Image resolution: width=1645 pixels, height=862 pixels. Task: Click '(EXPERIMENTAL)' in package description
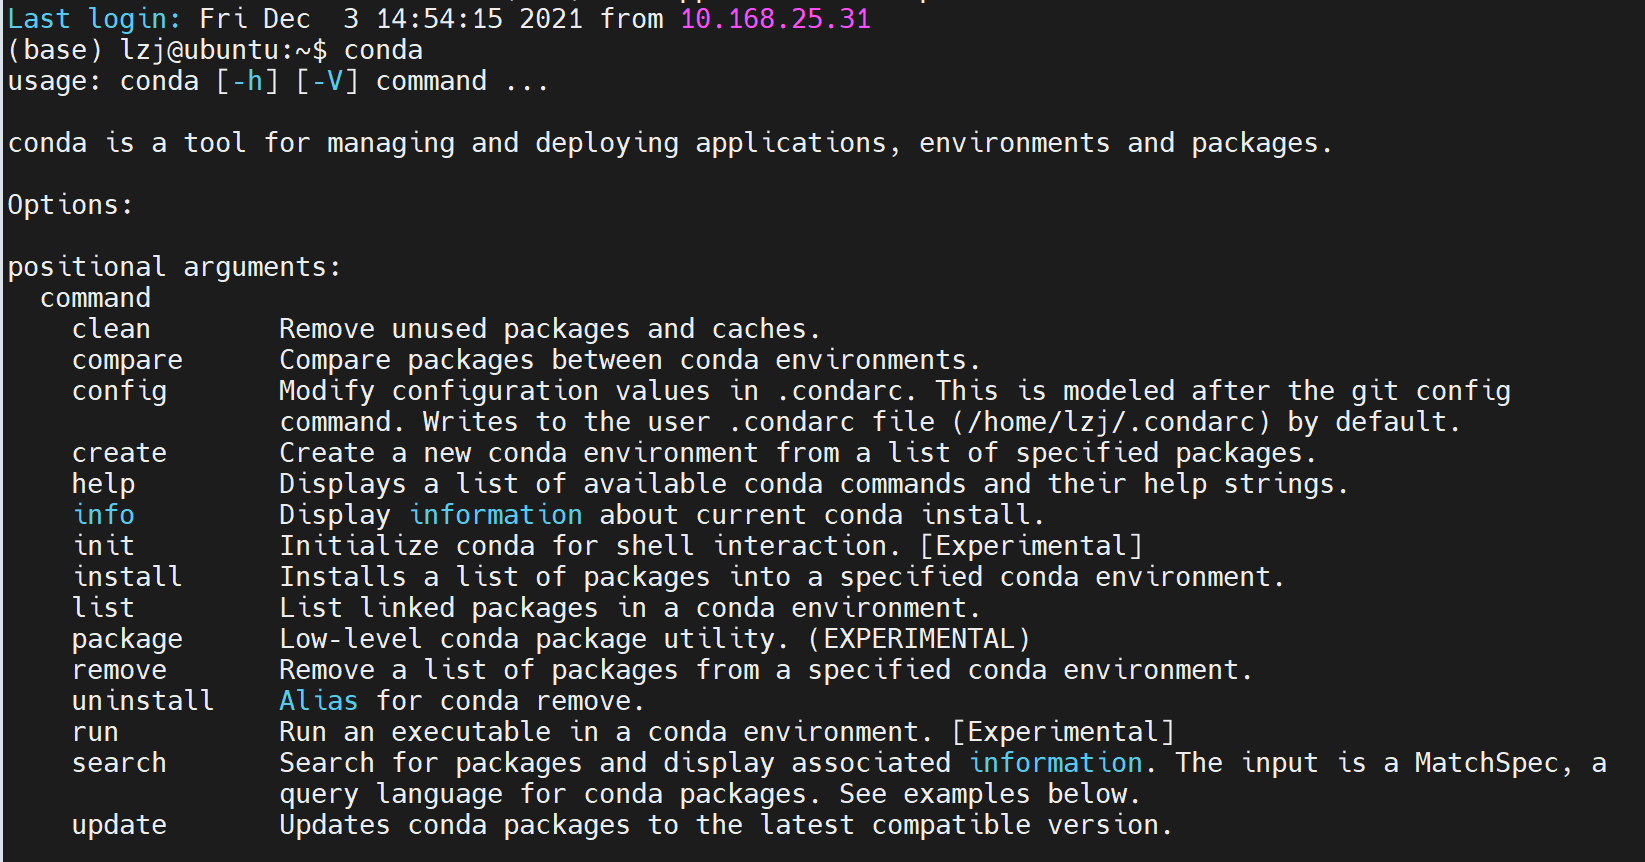click(x=919, y=639)
